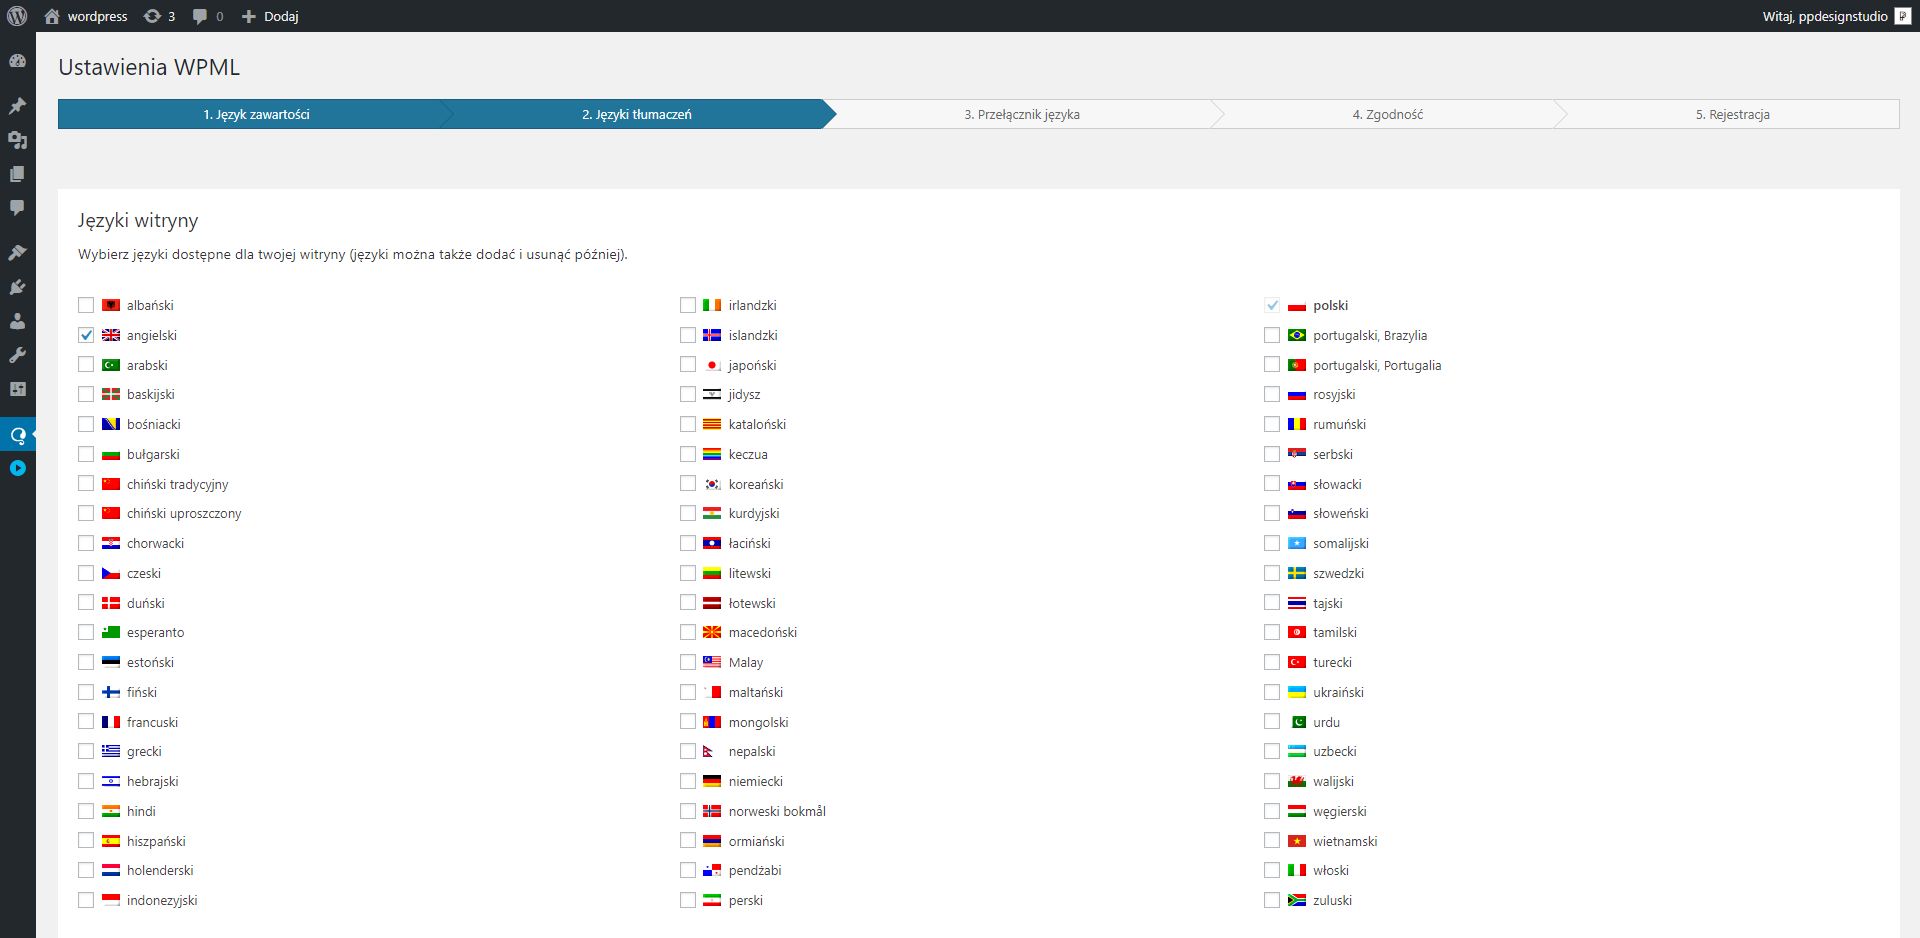Open Media library sidebar icon
1920x938 pixels.
17,140
